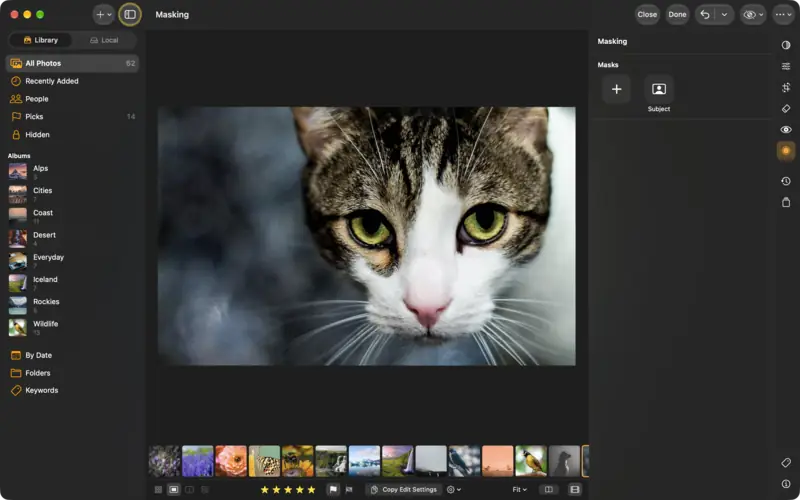Switch to grid view icon
800x500 pixels.
(158, 490)
